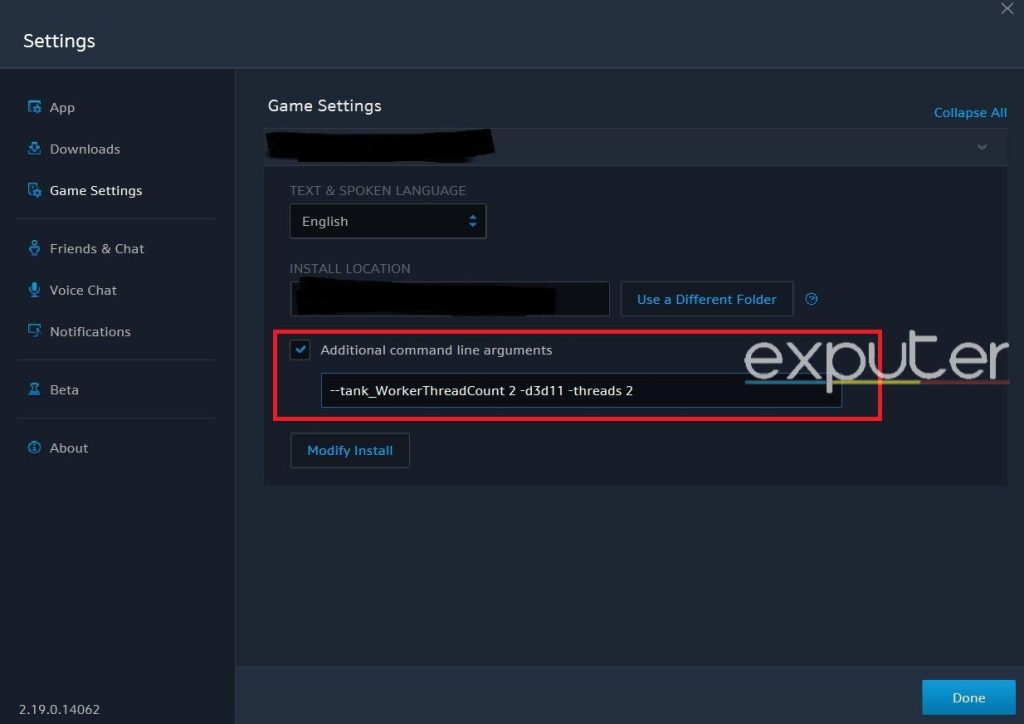Open Downloads settings via its arrow icon
The height and width of the screenshot is (724, 1024).
pyautogui.click(x=36, y=148)
